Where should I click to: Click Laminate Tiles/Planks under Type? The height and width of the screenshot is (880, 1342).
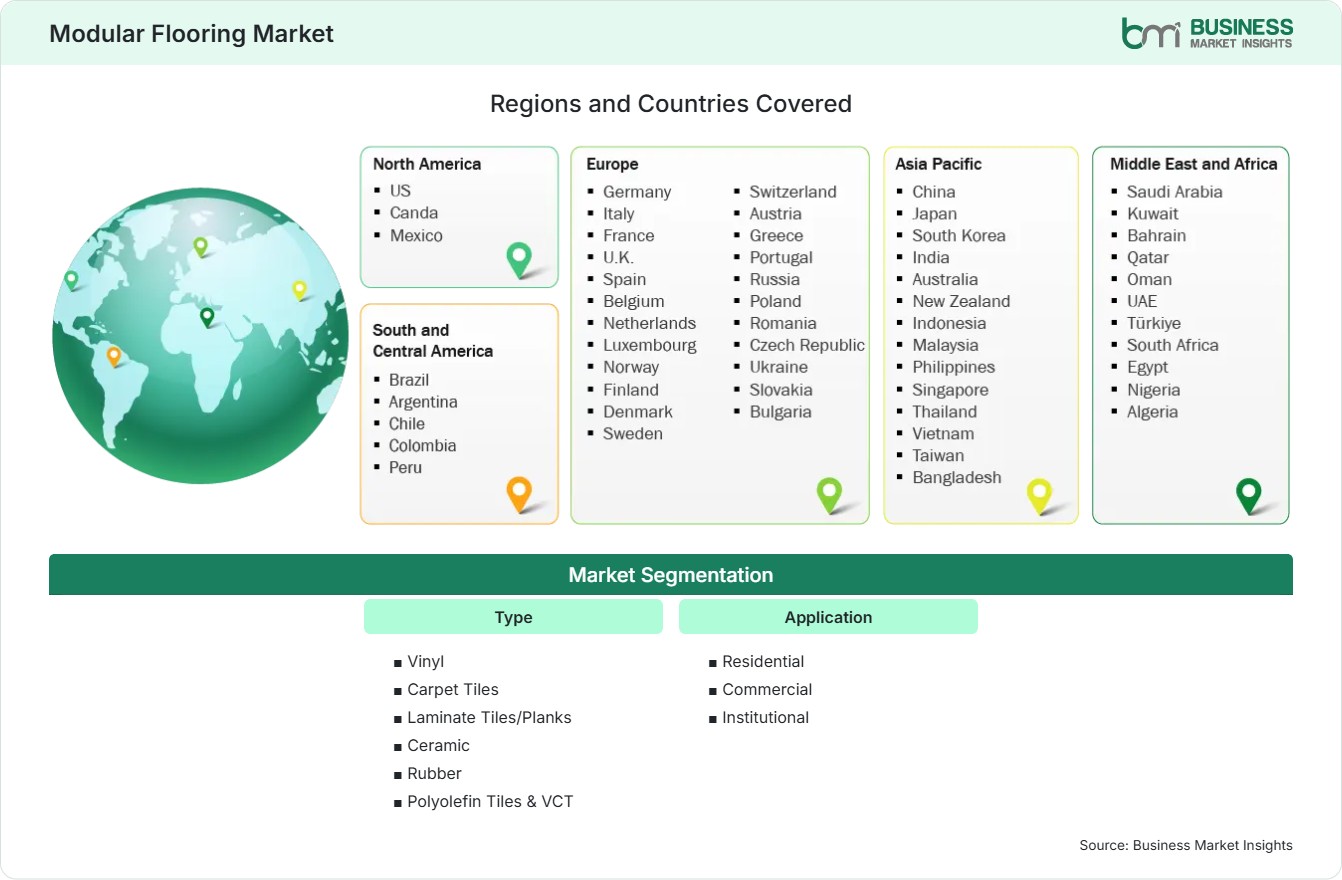click(x=489, y=718)
